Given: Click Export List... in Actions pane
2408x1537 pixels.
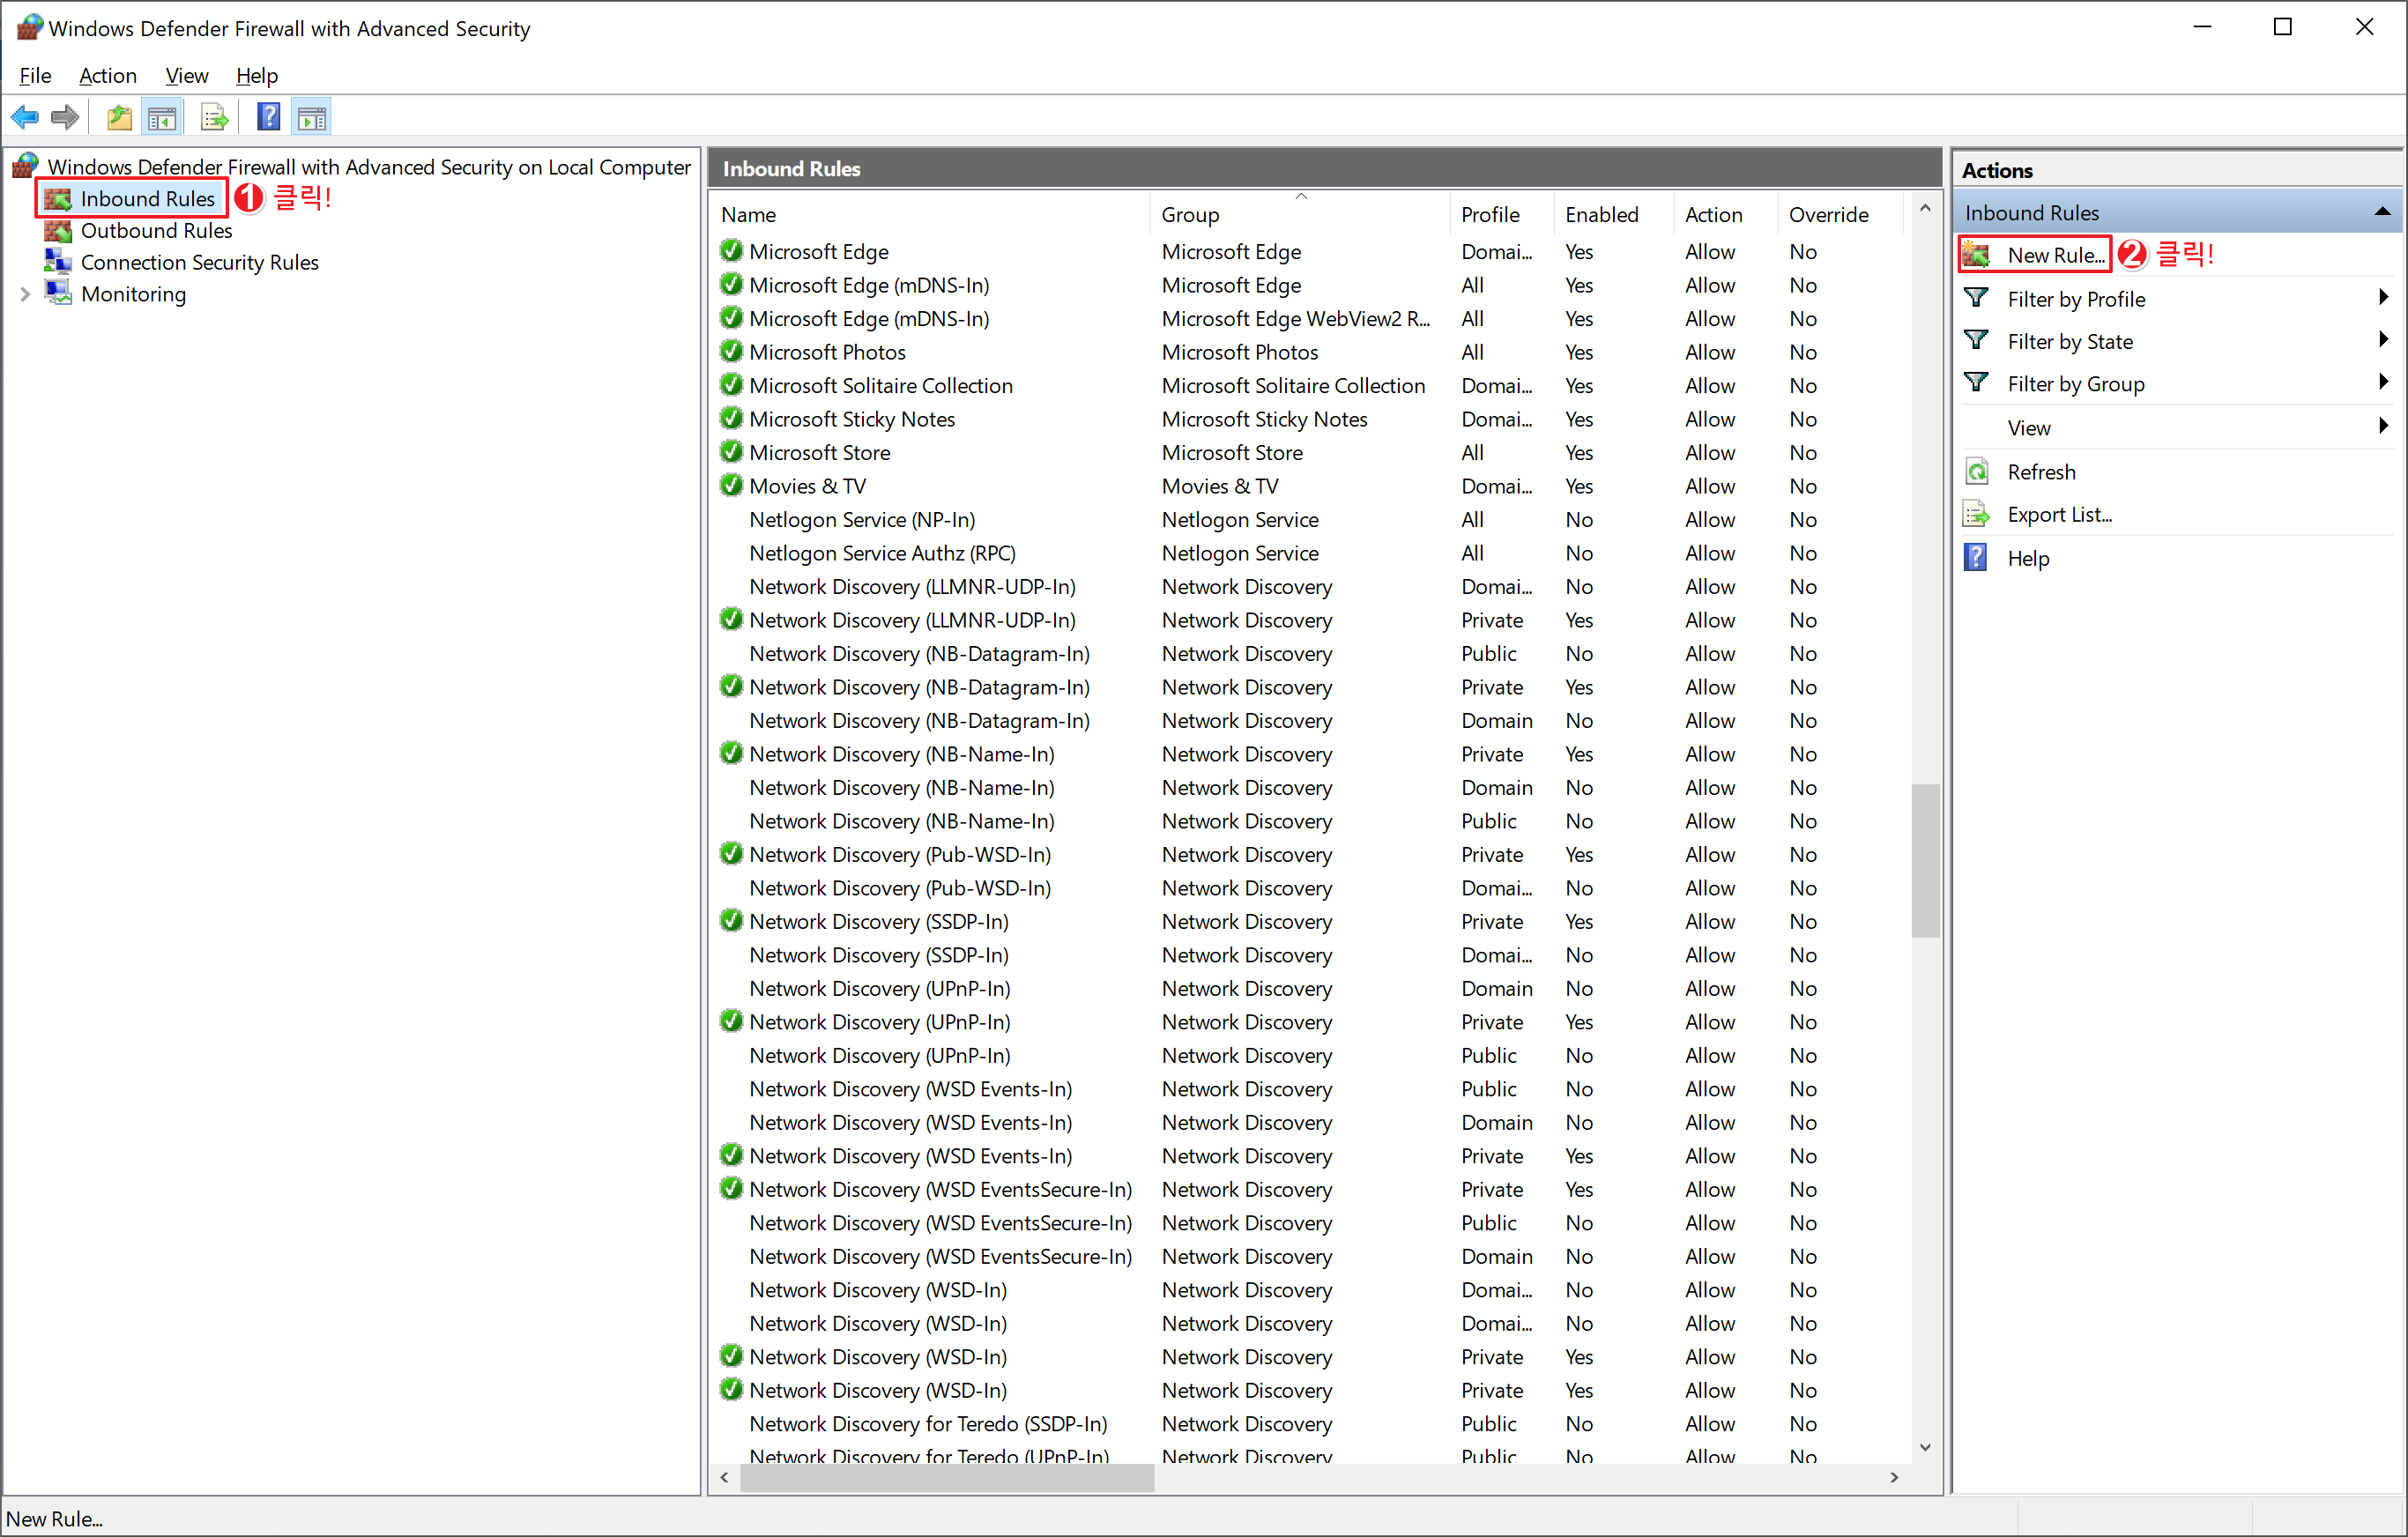Looking at the screenshot, I should (x=2059, y=514).
